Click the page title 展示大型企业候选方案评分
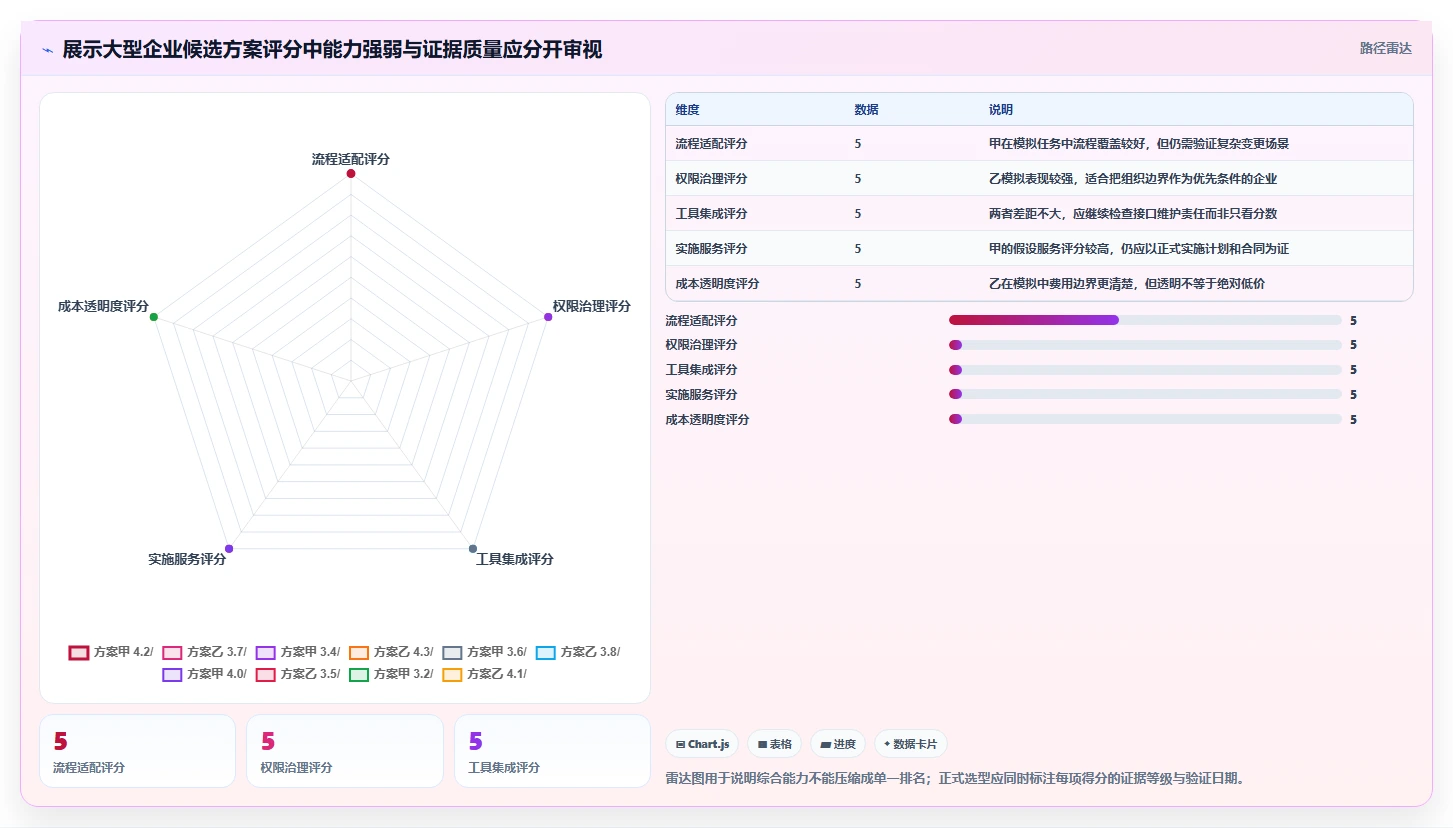 click(333, 49)
